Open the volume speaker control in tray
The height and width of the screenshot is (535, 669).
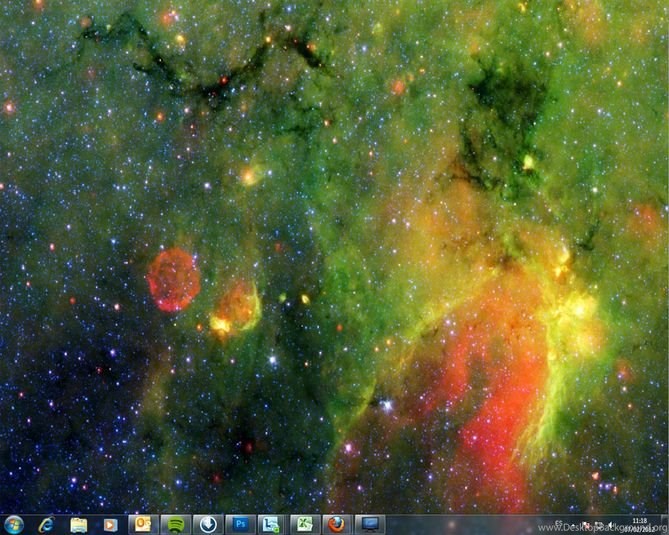coord(610,524)
